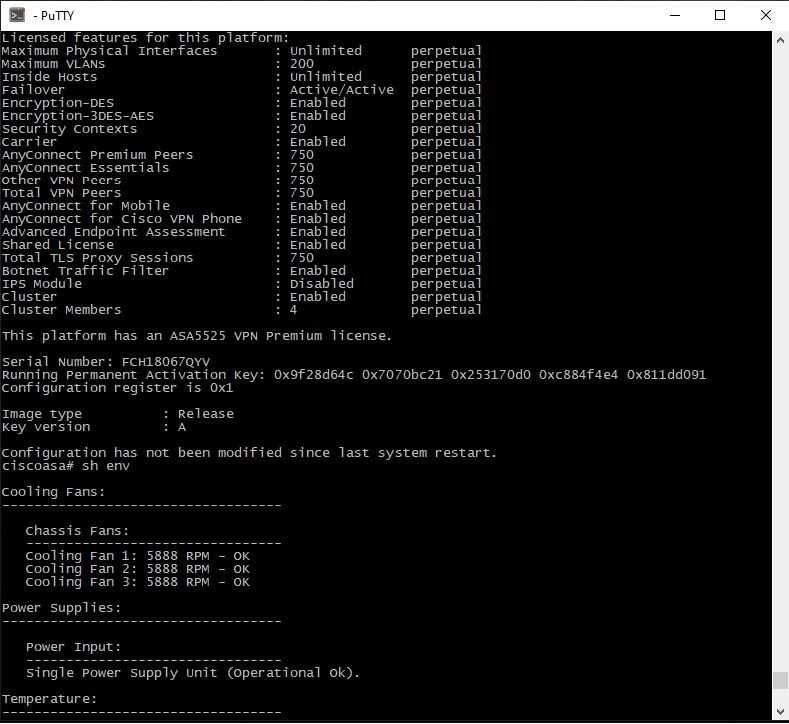Viewport: 789px width, 724px height.
Task: Click activation key segment '0x811dd091'
Action: pos(666,375)
